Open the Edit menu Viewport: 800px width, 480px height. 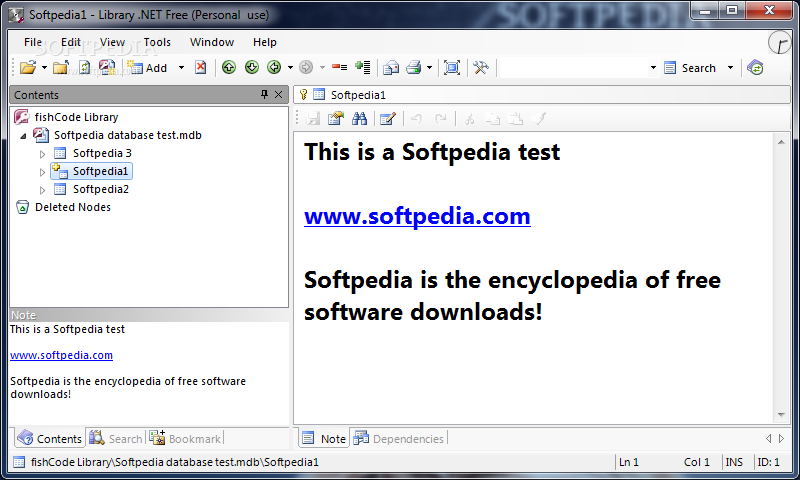70,42
